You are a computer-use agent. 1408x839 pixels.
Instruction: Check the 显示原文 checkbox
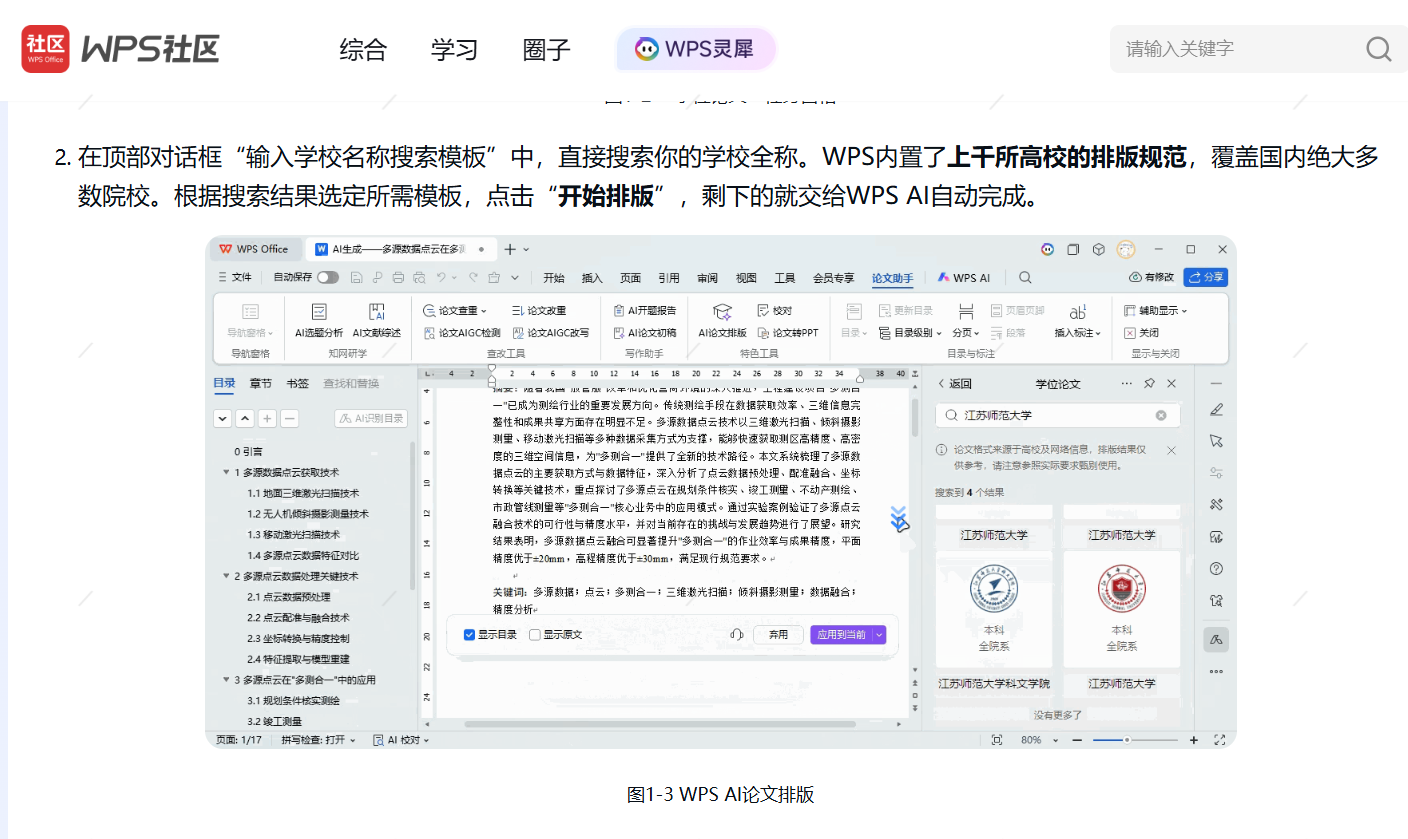535,635
